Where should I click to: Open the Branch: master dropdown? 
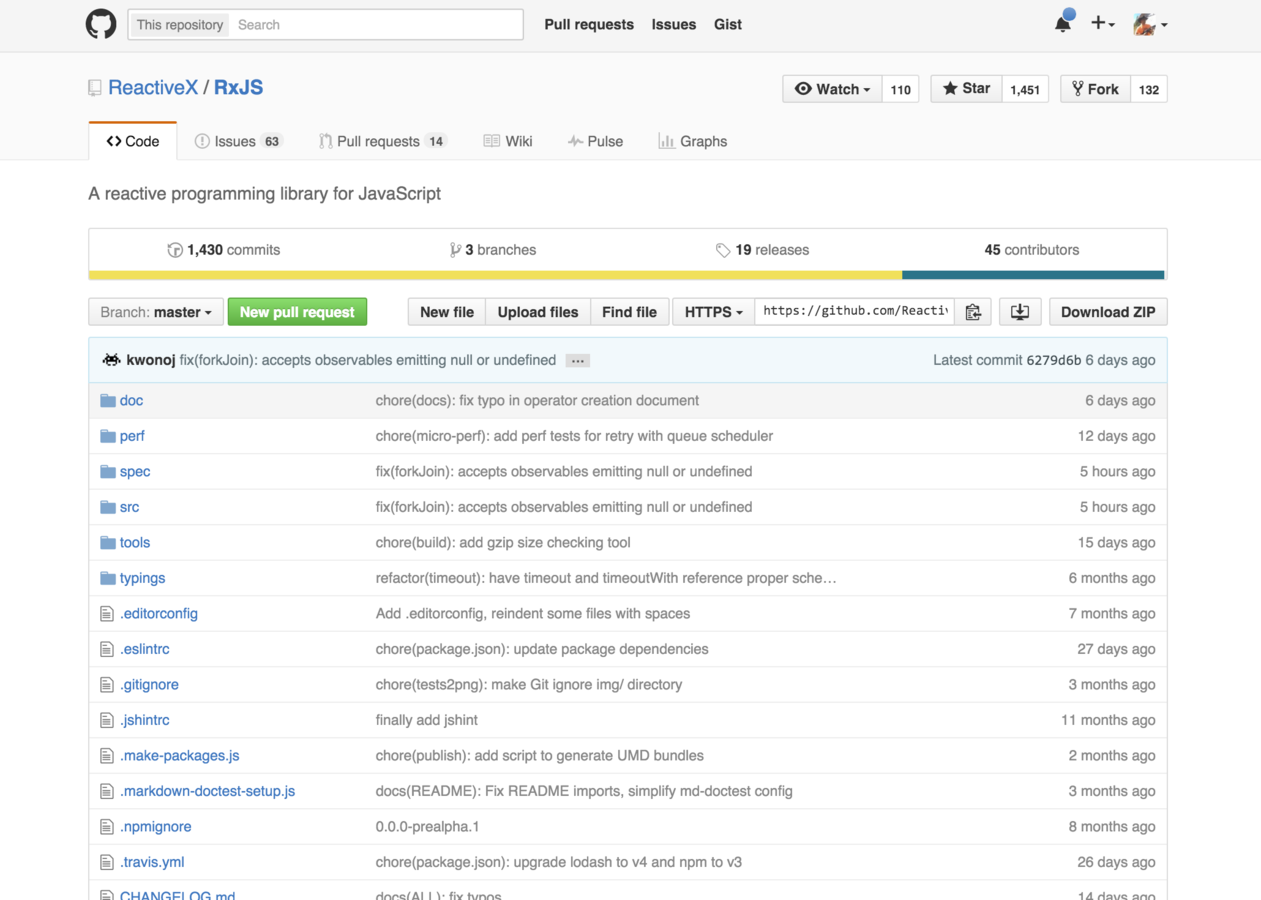(155, 312)
